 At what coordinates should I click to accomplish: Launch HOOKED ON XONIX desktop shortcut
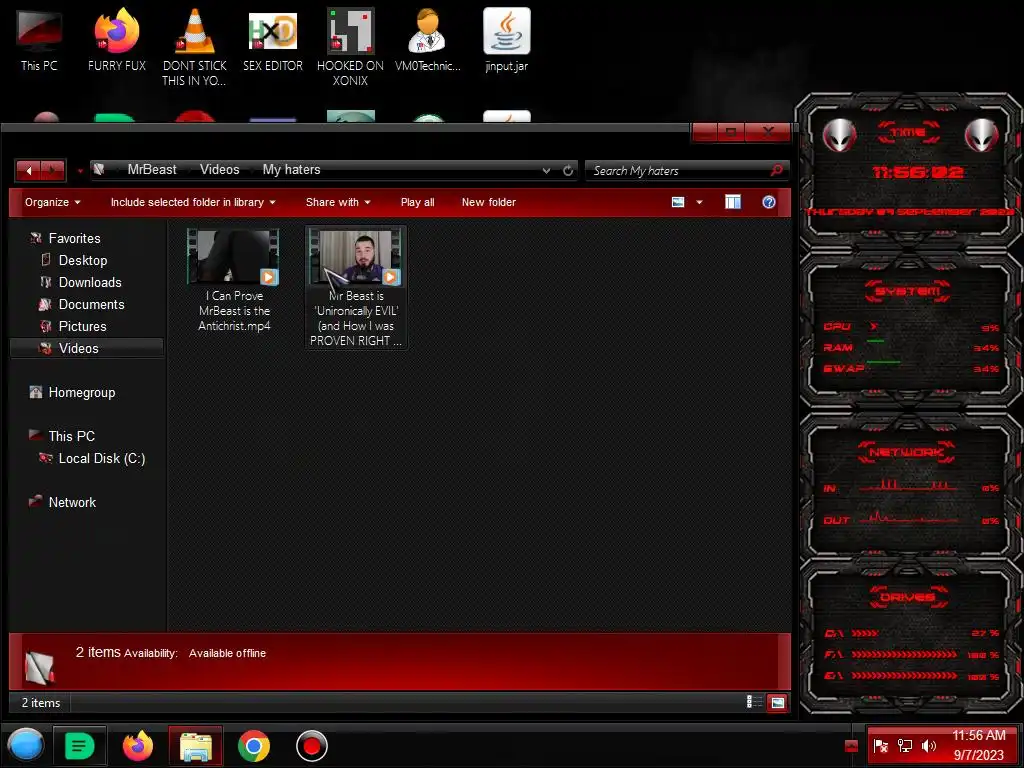350,46
